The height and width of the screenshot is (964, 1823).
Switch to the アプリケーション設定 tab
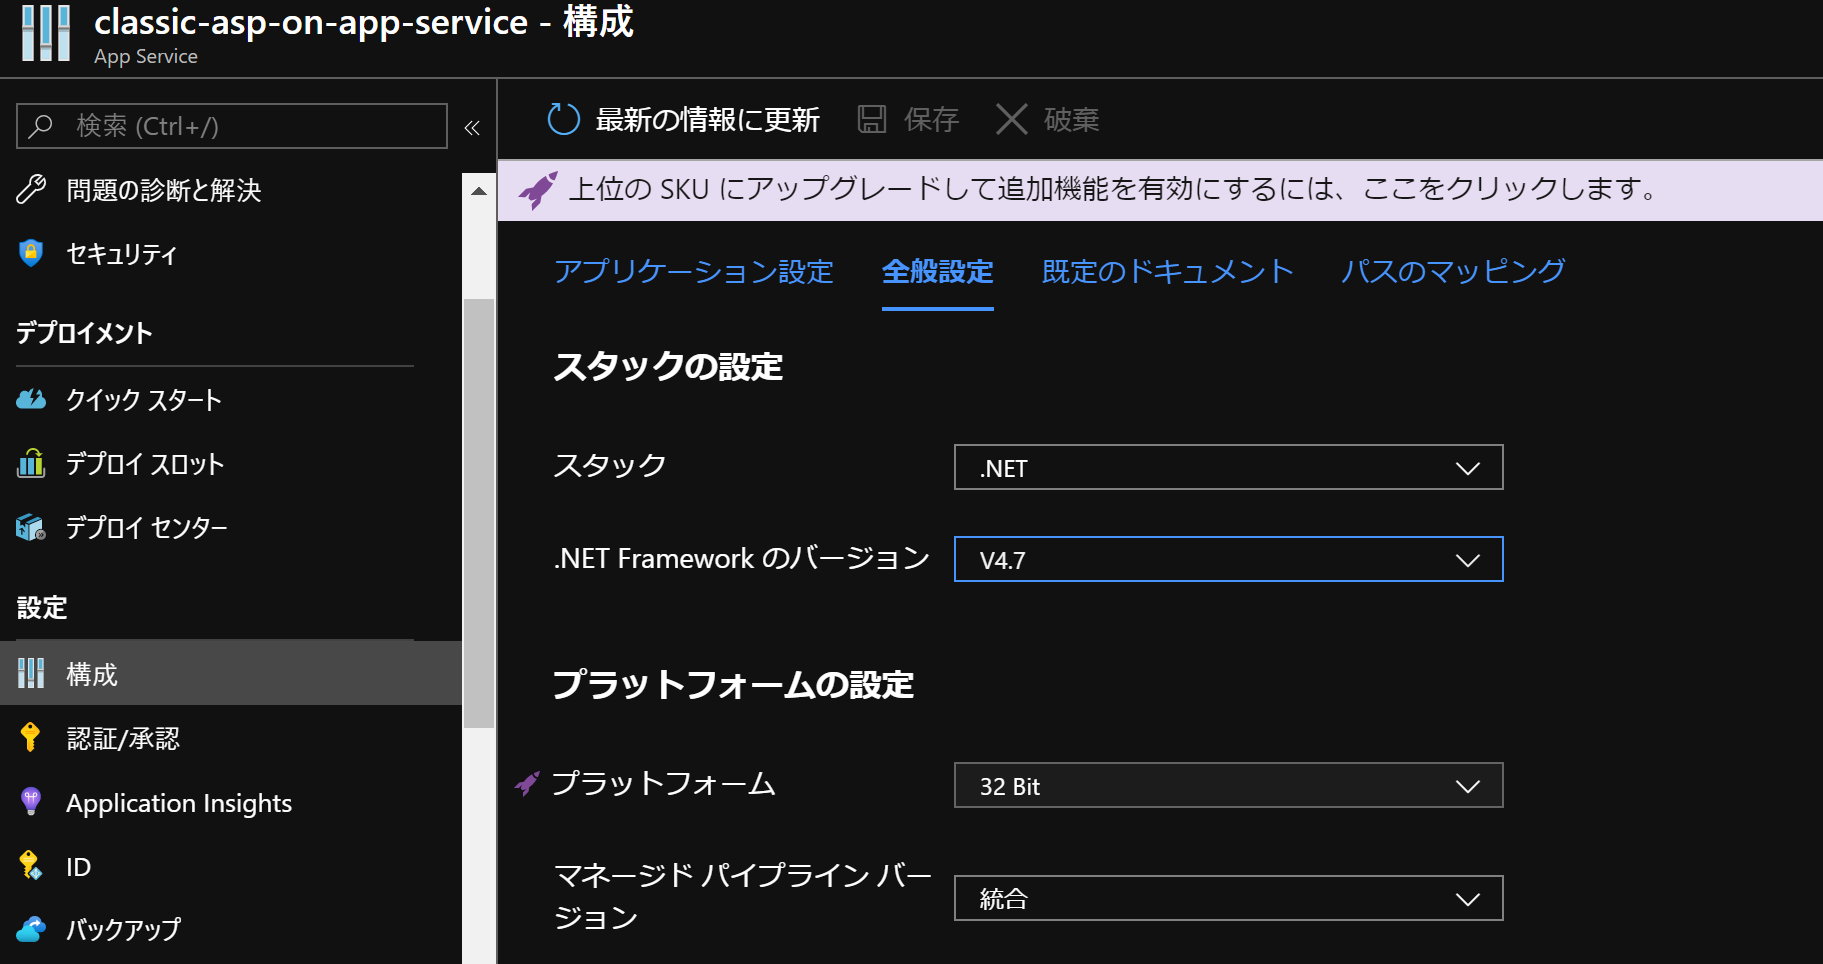pyautogui.click(x=694, y=271)
